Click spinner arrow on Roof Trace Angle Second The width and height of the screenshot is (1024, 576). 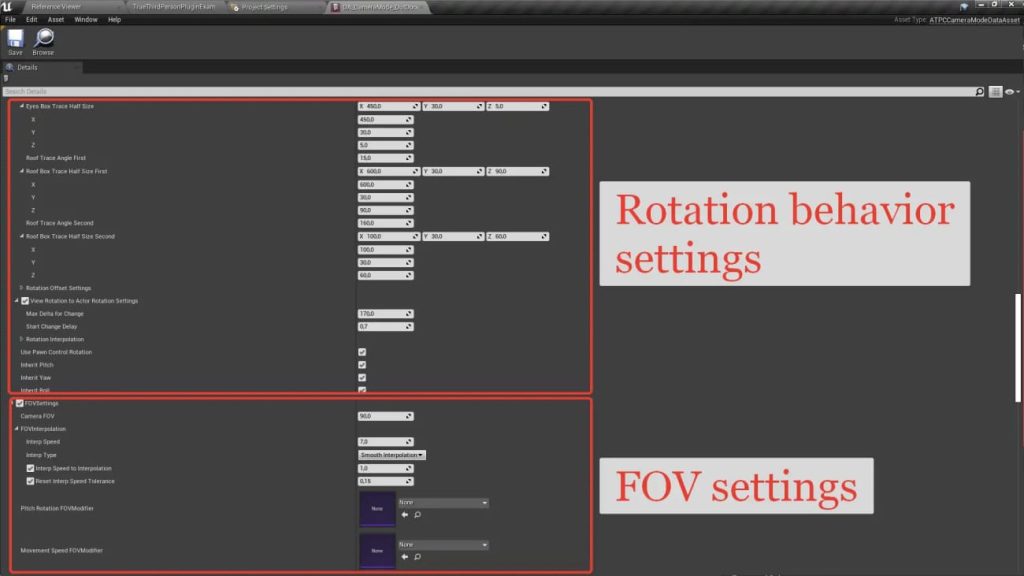[409, 223]
